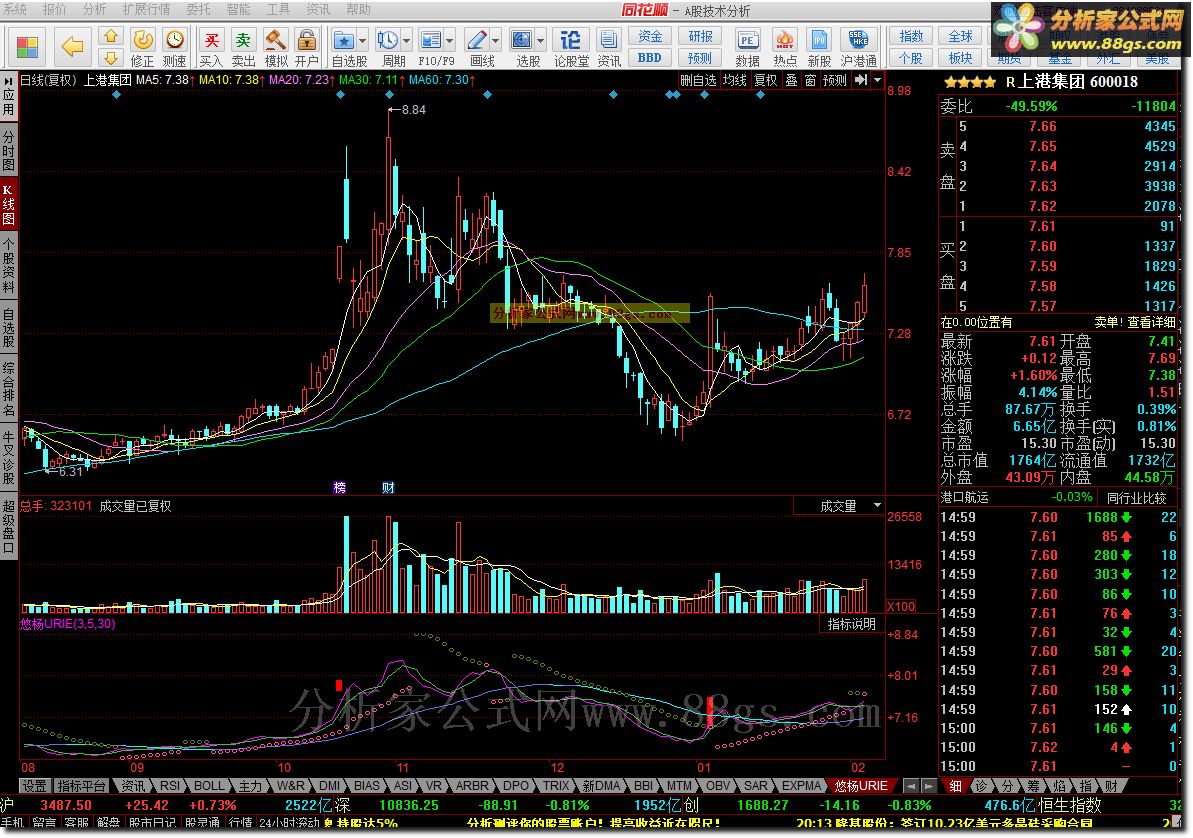Click 同行业比较 industry comparison link

click(1136, 498)
